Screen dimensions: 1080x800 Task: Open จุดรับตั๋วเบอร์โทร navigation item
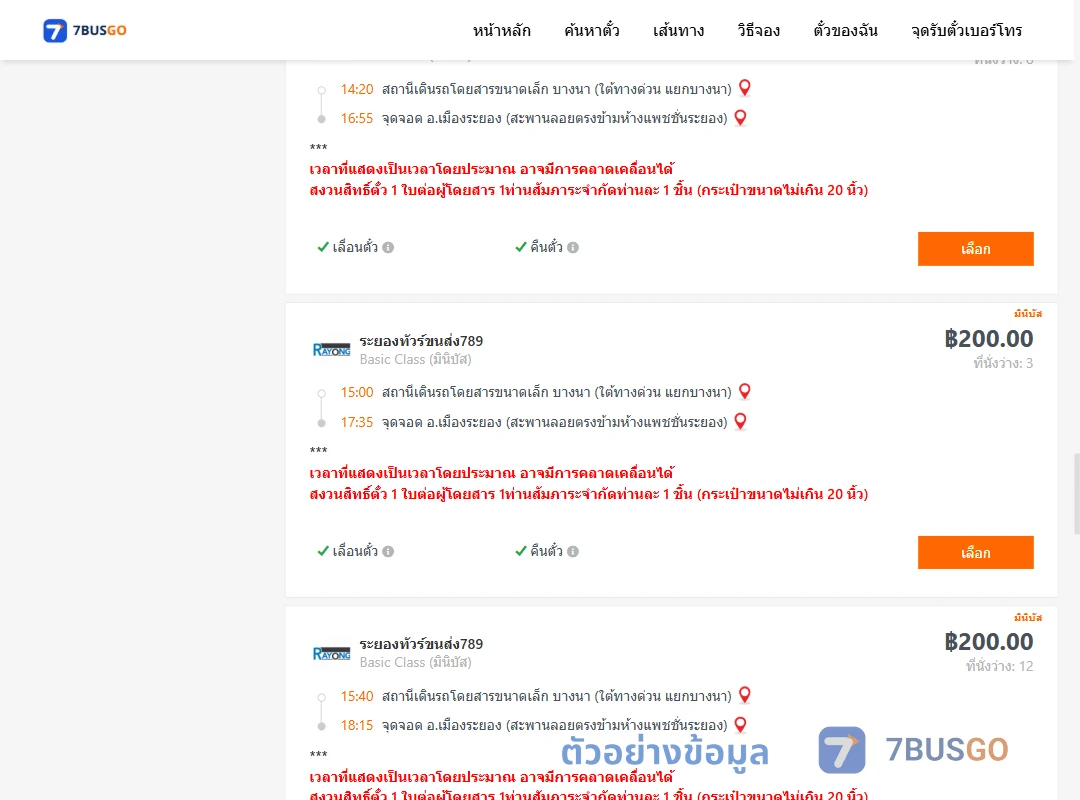point(966,30)
